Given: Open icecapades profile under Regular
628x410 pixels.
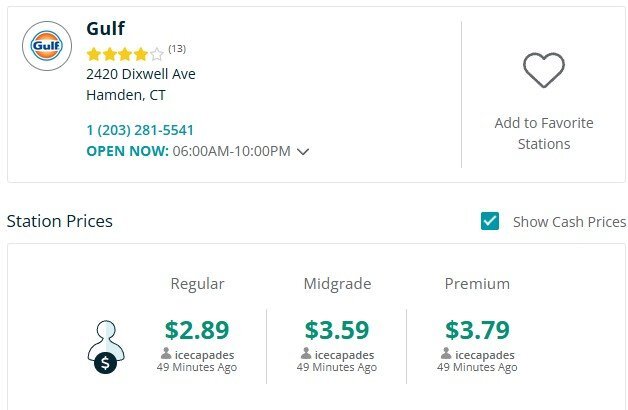Looking at the screenshot, I should click(x=204, y=355).
